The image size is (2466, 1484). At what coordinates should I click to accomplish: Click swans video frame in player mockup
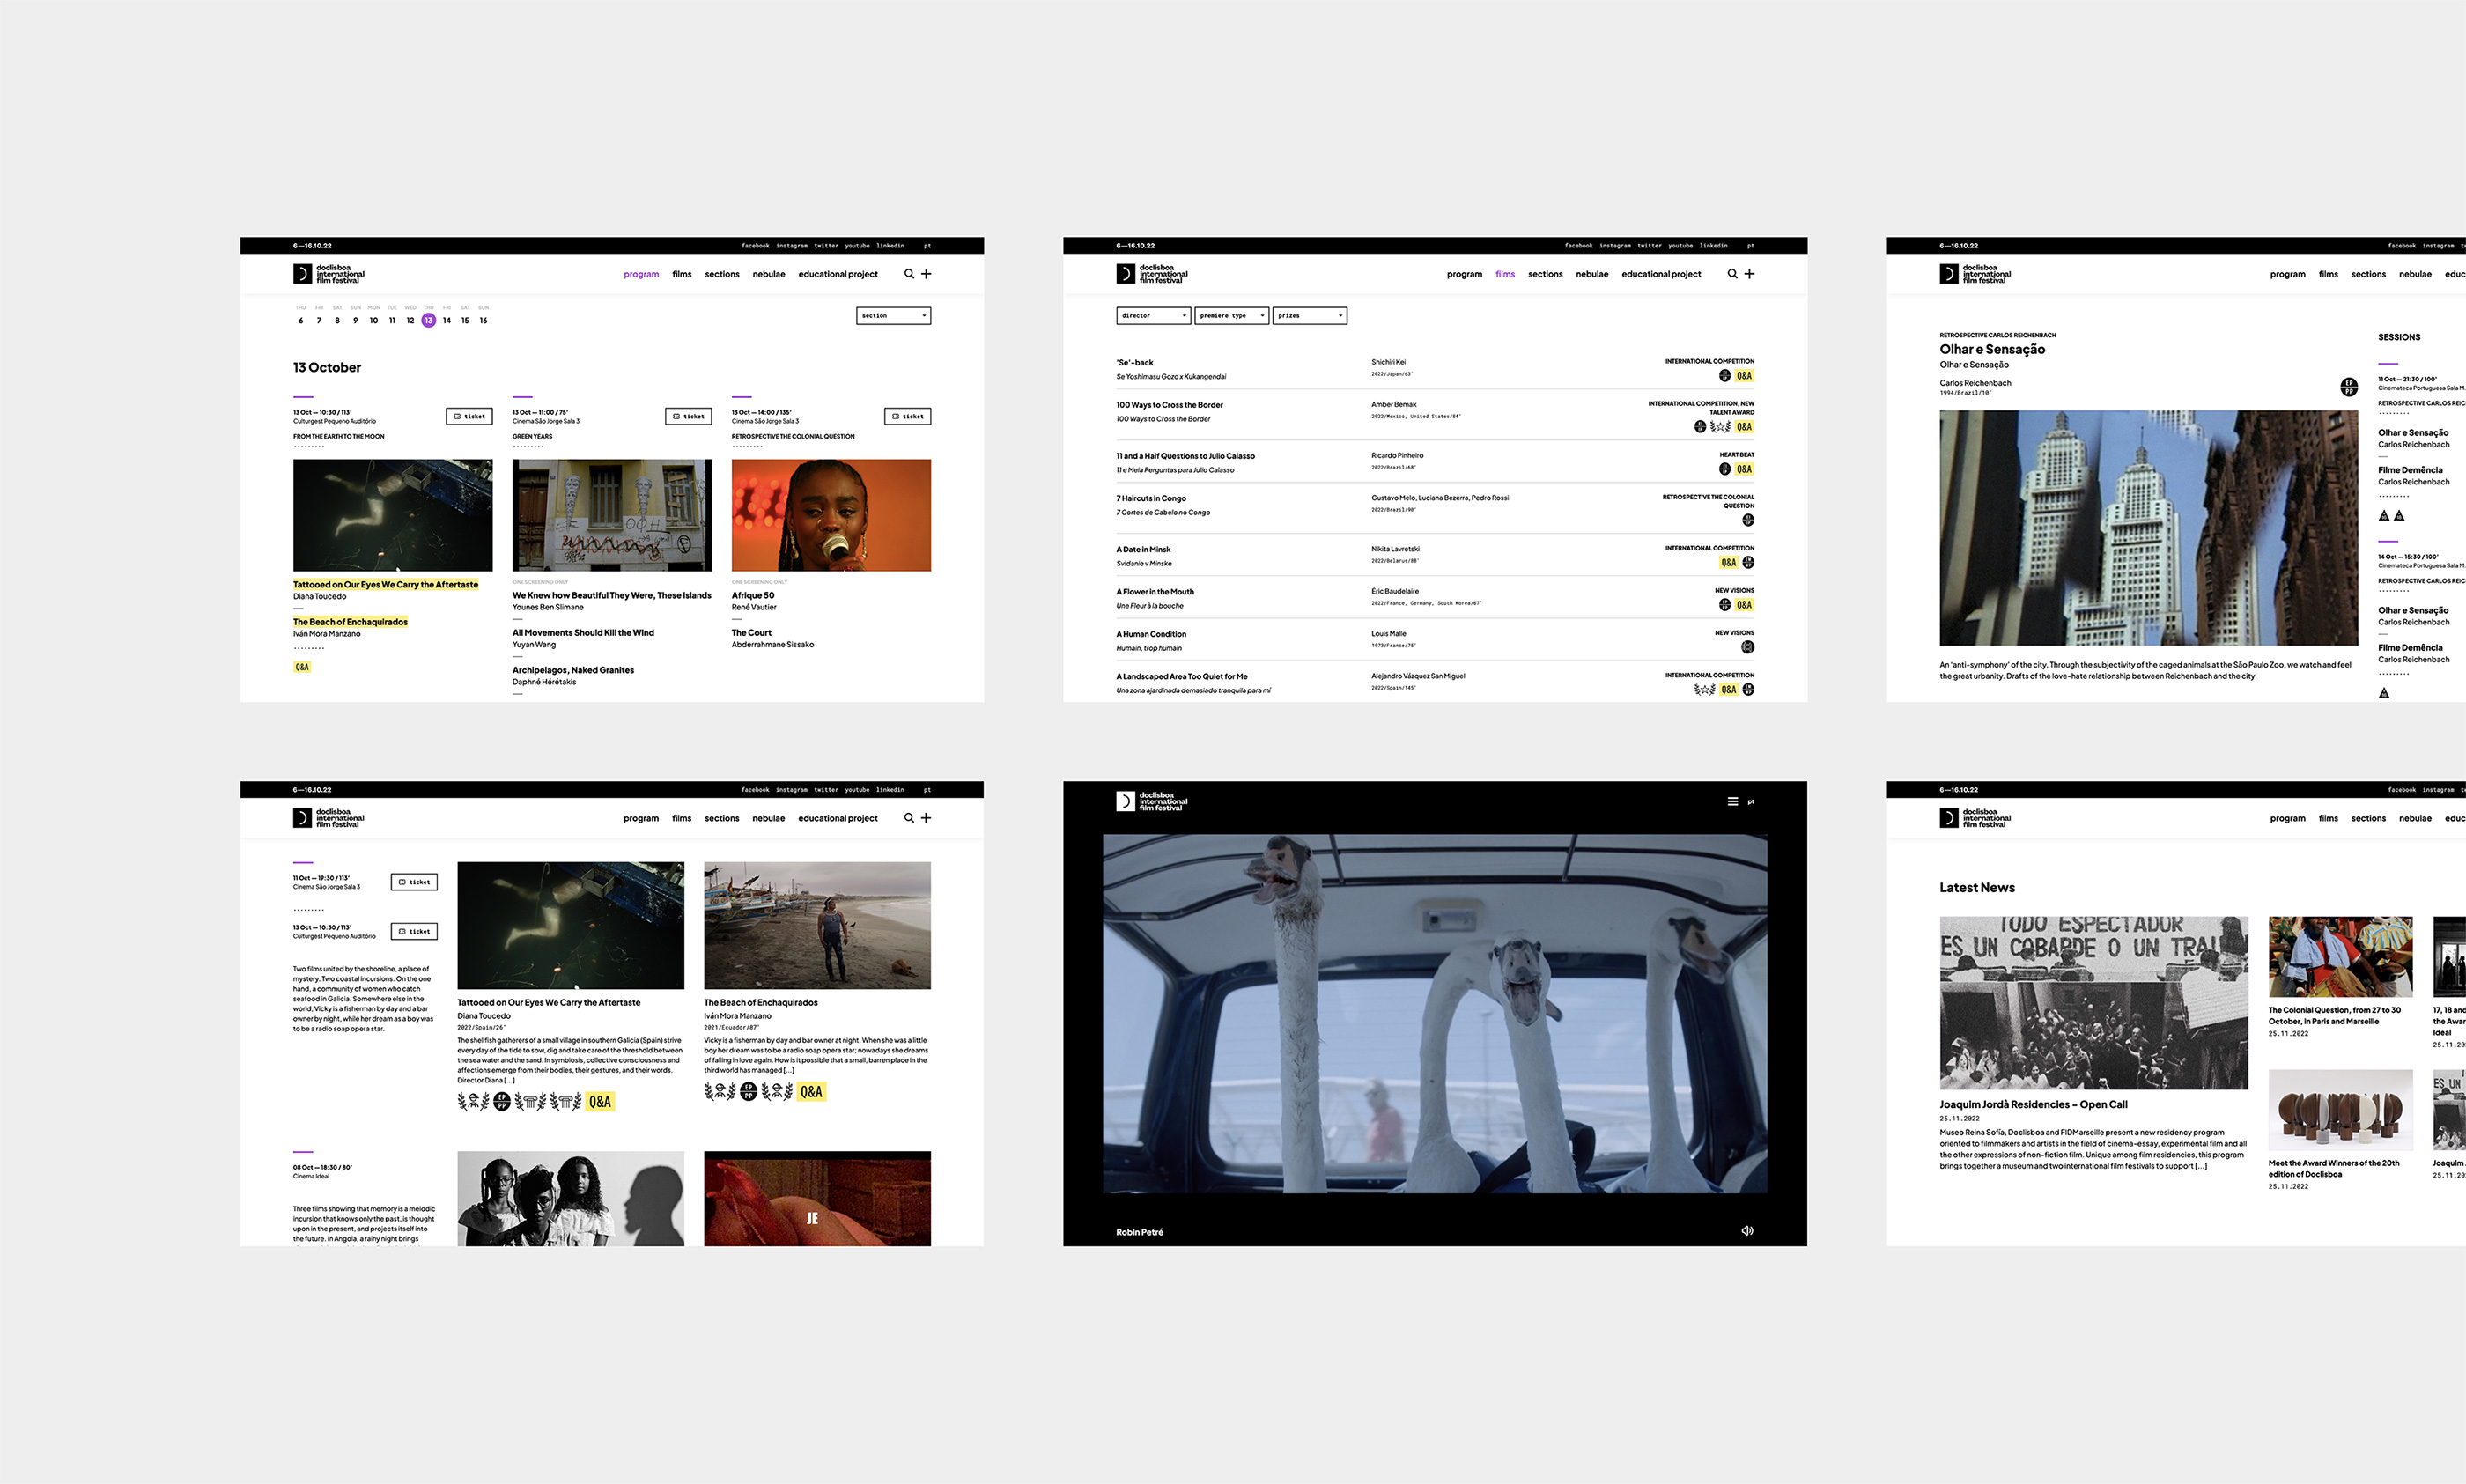[x=1434, y=1013]
